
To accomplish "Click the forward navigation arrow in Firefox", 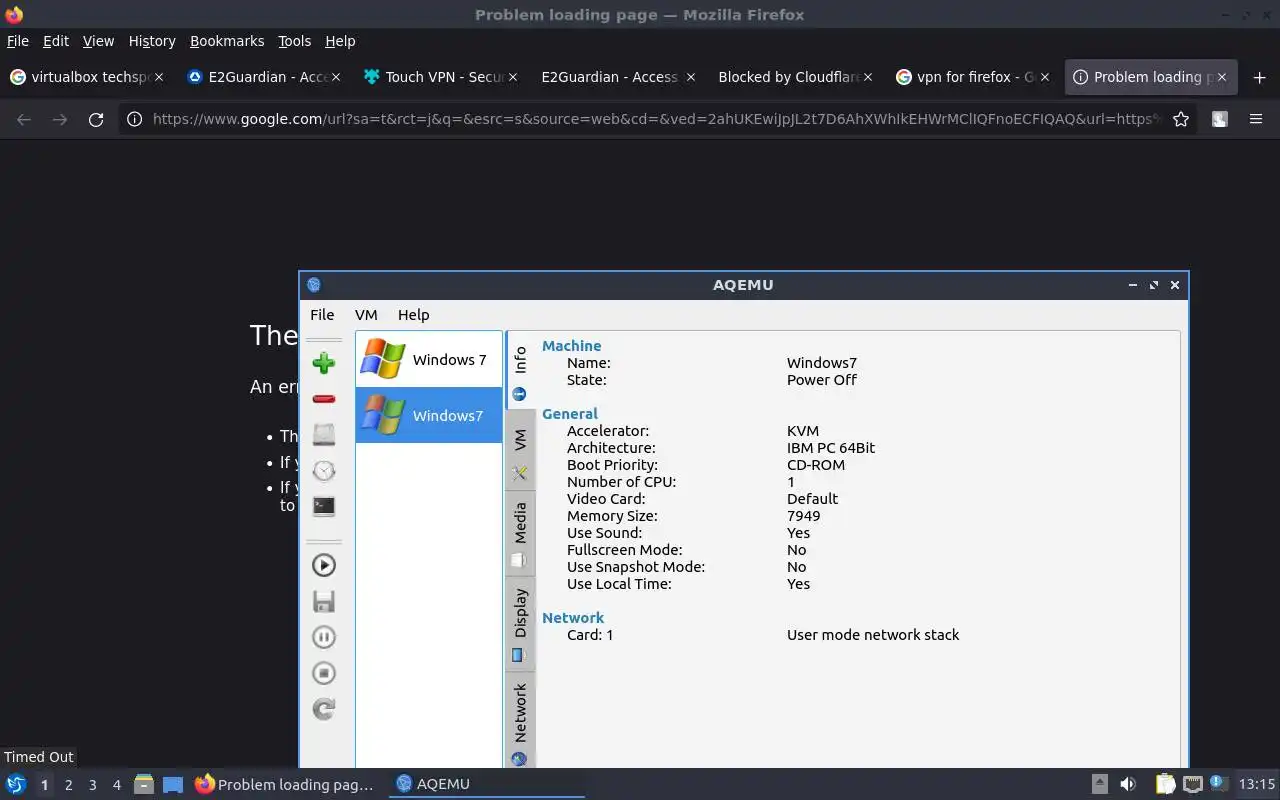I will [60, 119].
